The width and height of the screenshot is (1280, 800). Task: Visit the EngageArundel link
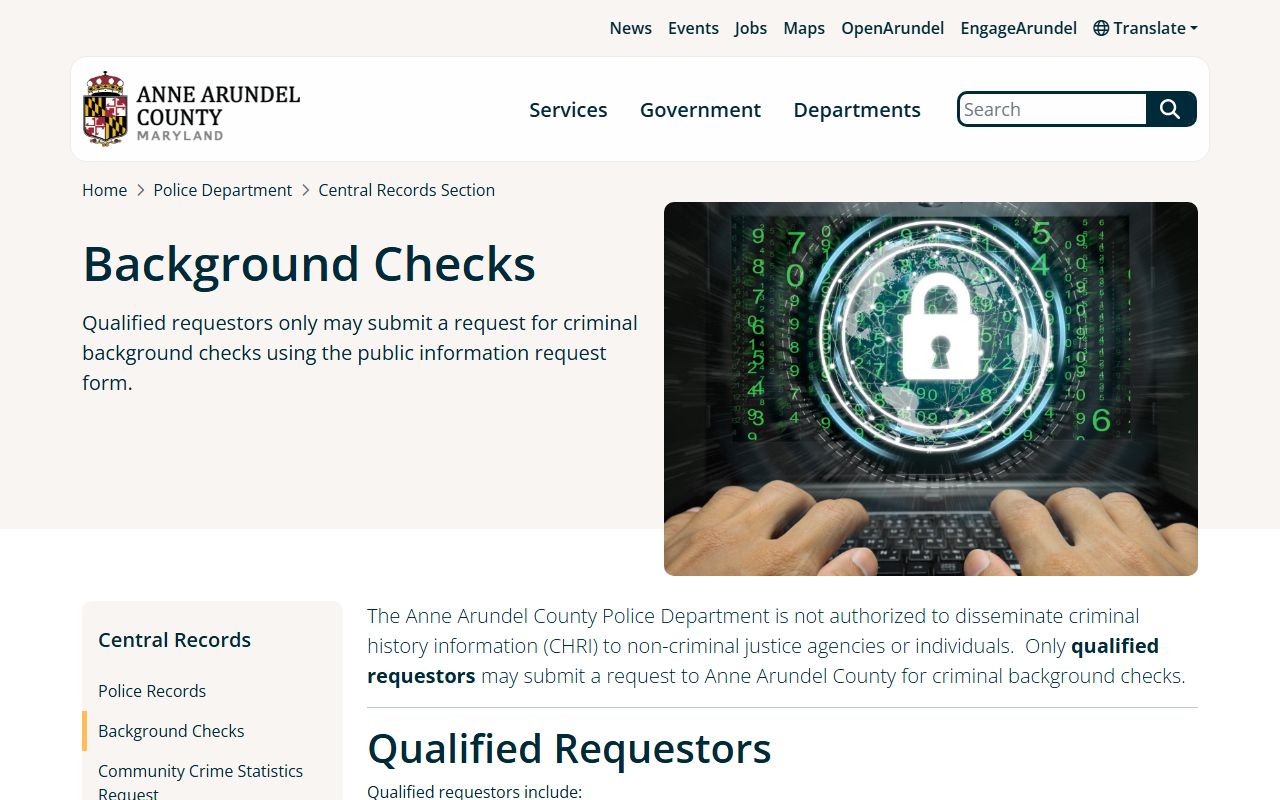pos(1019,28)
